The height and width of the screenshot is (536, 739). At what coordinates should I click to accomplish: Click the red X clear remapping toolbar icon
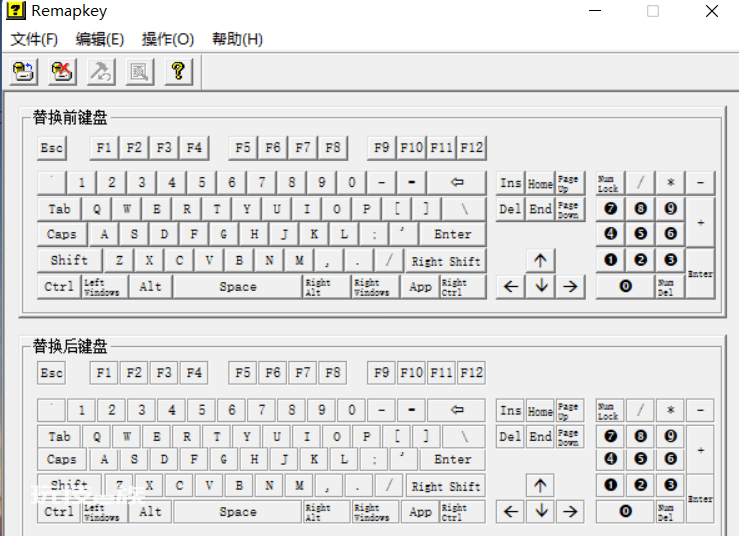point(62,72)
